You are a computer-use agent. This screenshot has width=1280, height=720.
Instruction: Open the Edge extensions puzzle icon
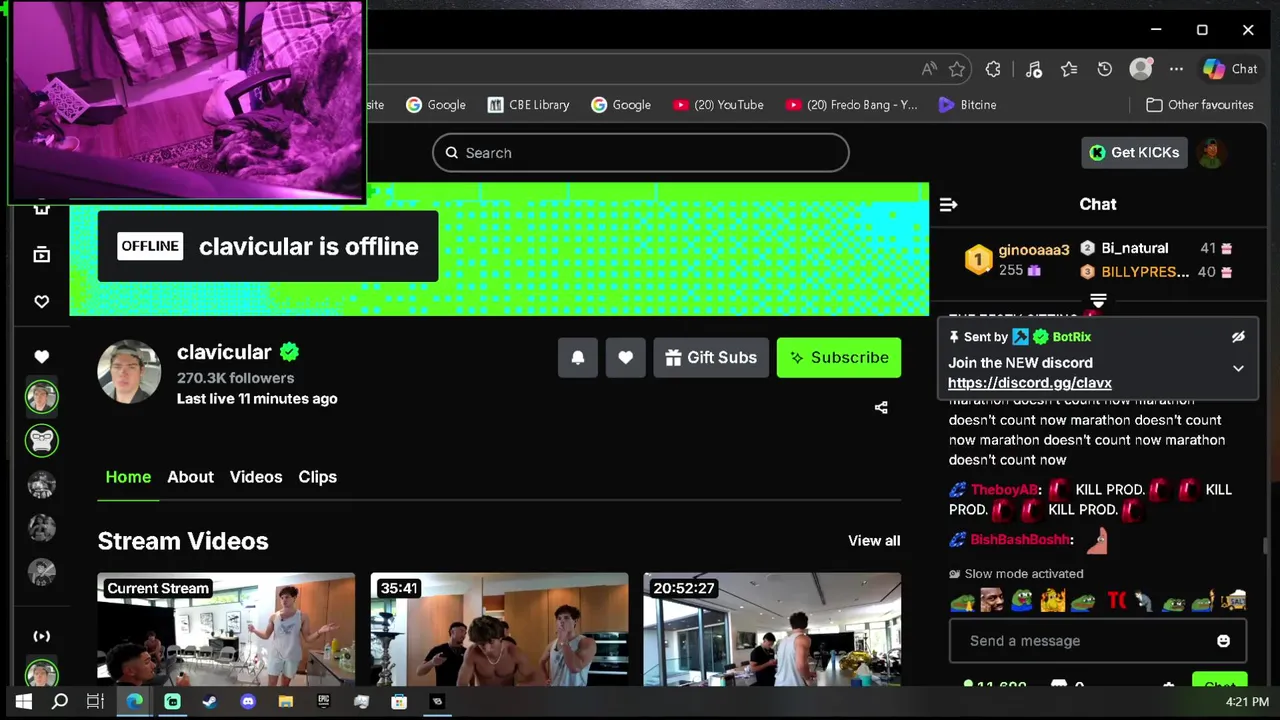993,69
